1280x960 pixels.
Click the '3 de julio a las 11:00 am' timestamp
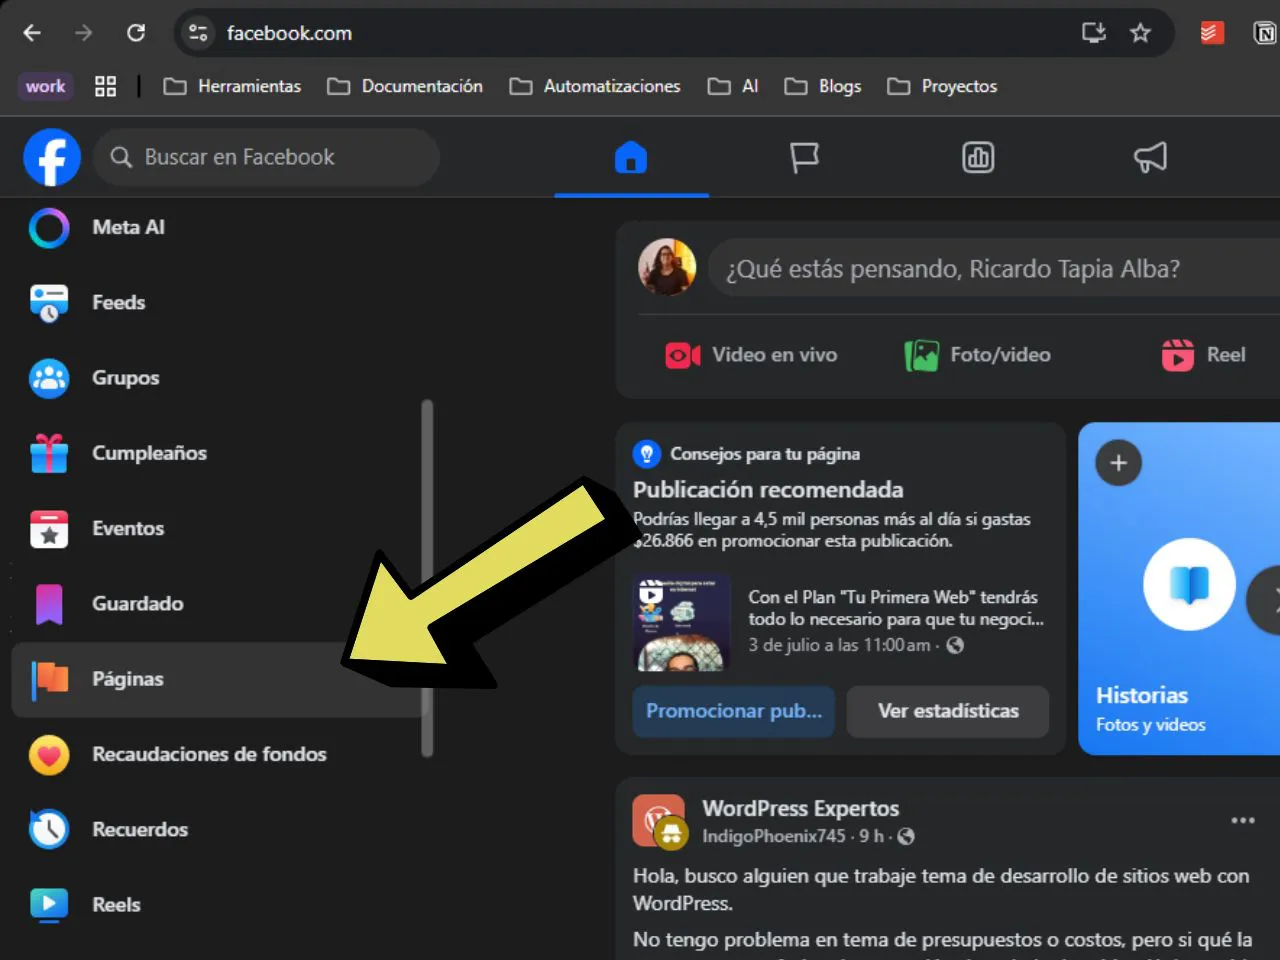coord(839,646)
